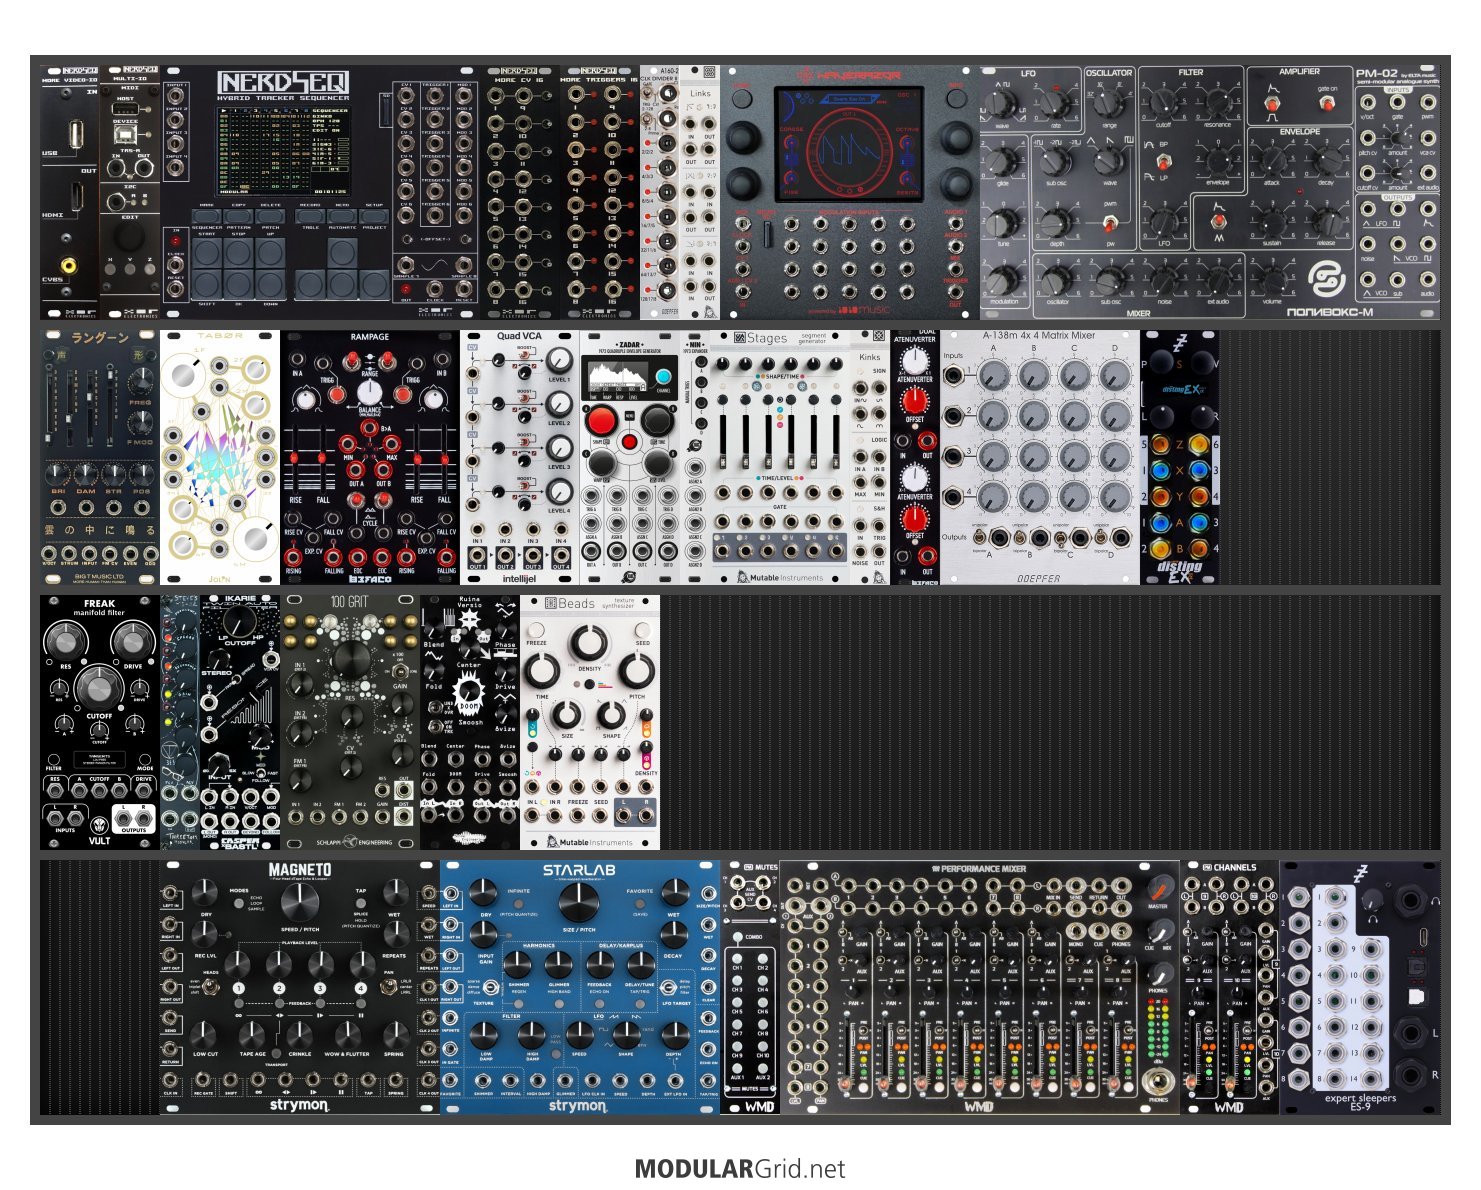
Task: Click the yellow CVBS RCA jack
Action: click(x=68, y=265)
